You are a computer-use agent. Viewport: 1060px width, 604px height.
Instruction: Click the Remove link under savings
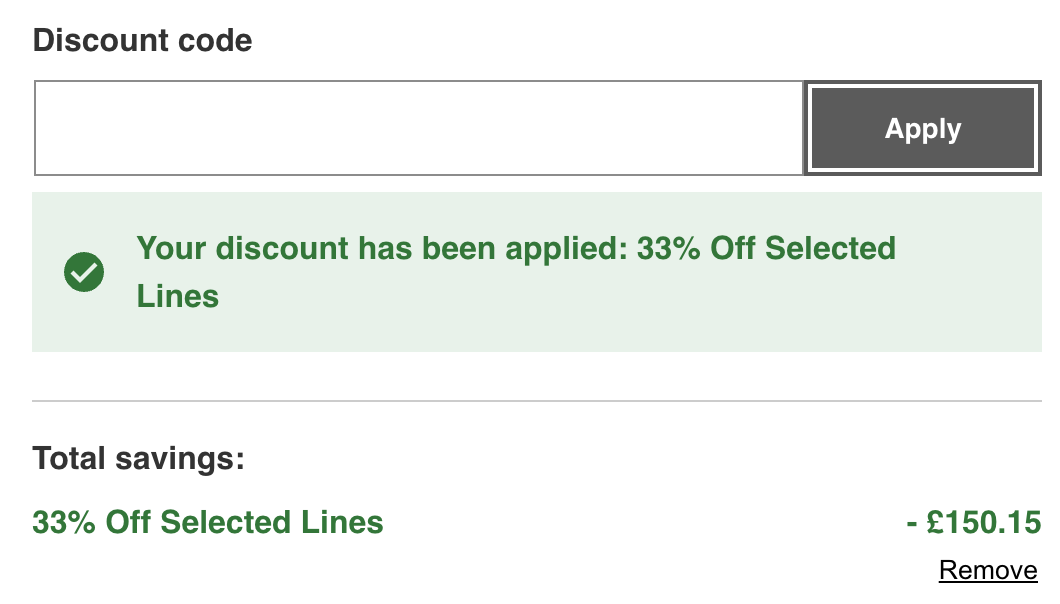tap(988, 570)
